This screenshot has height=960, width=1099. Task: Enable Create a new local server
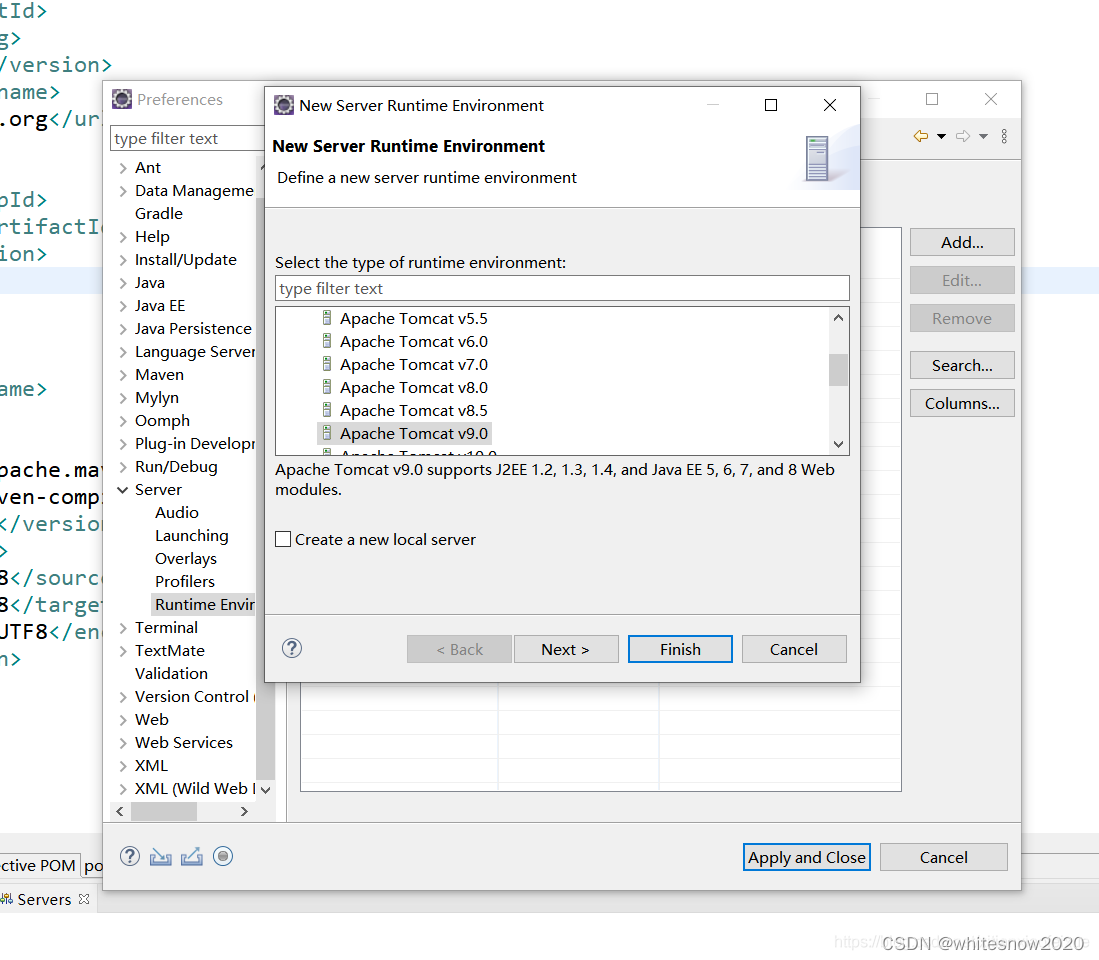point(283,539)
